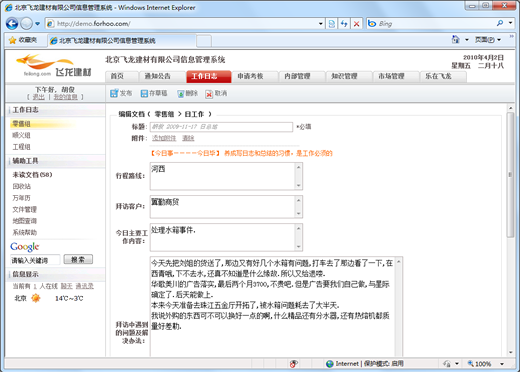This screenshot has width=520, height=372.
Task: Click the Stop loading red X icon
Action: click(356, 24)
